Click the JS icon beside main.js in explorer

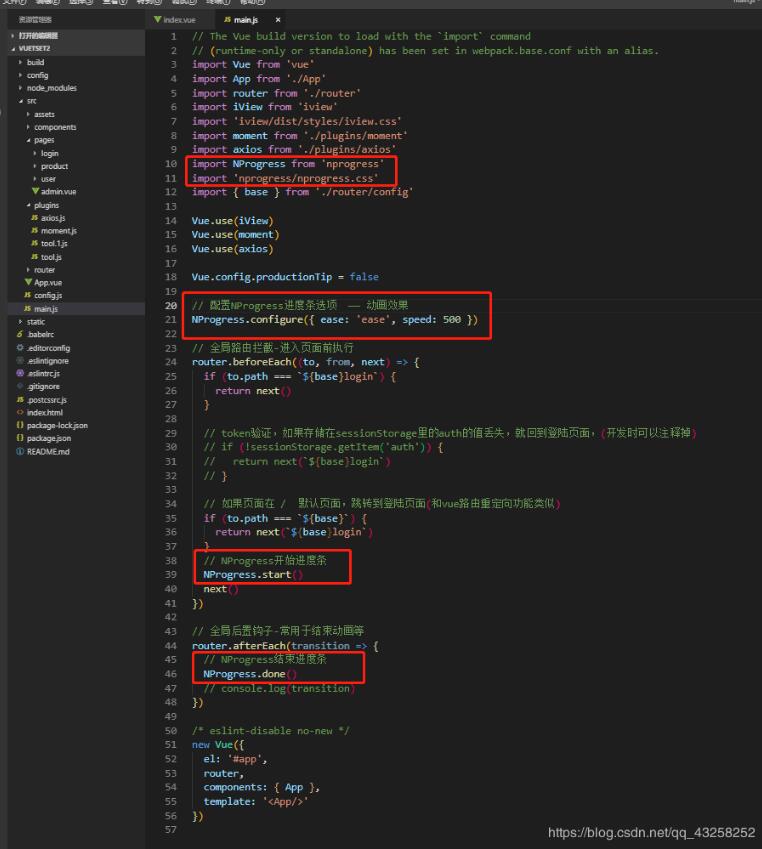tap(28, 309)
